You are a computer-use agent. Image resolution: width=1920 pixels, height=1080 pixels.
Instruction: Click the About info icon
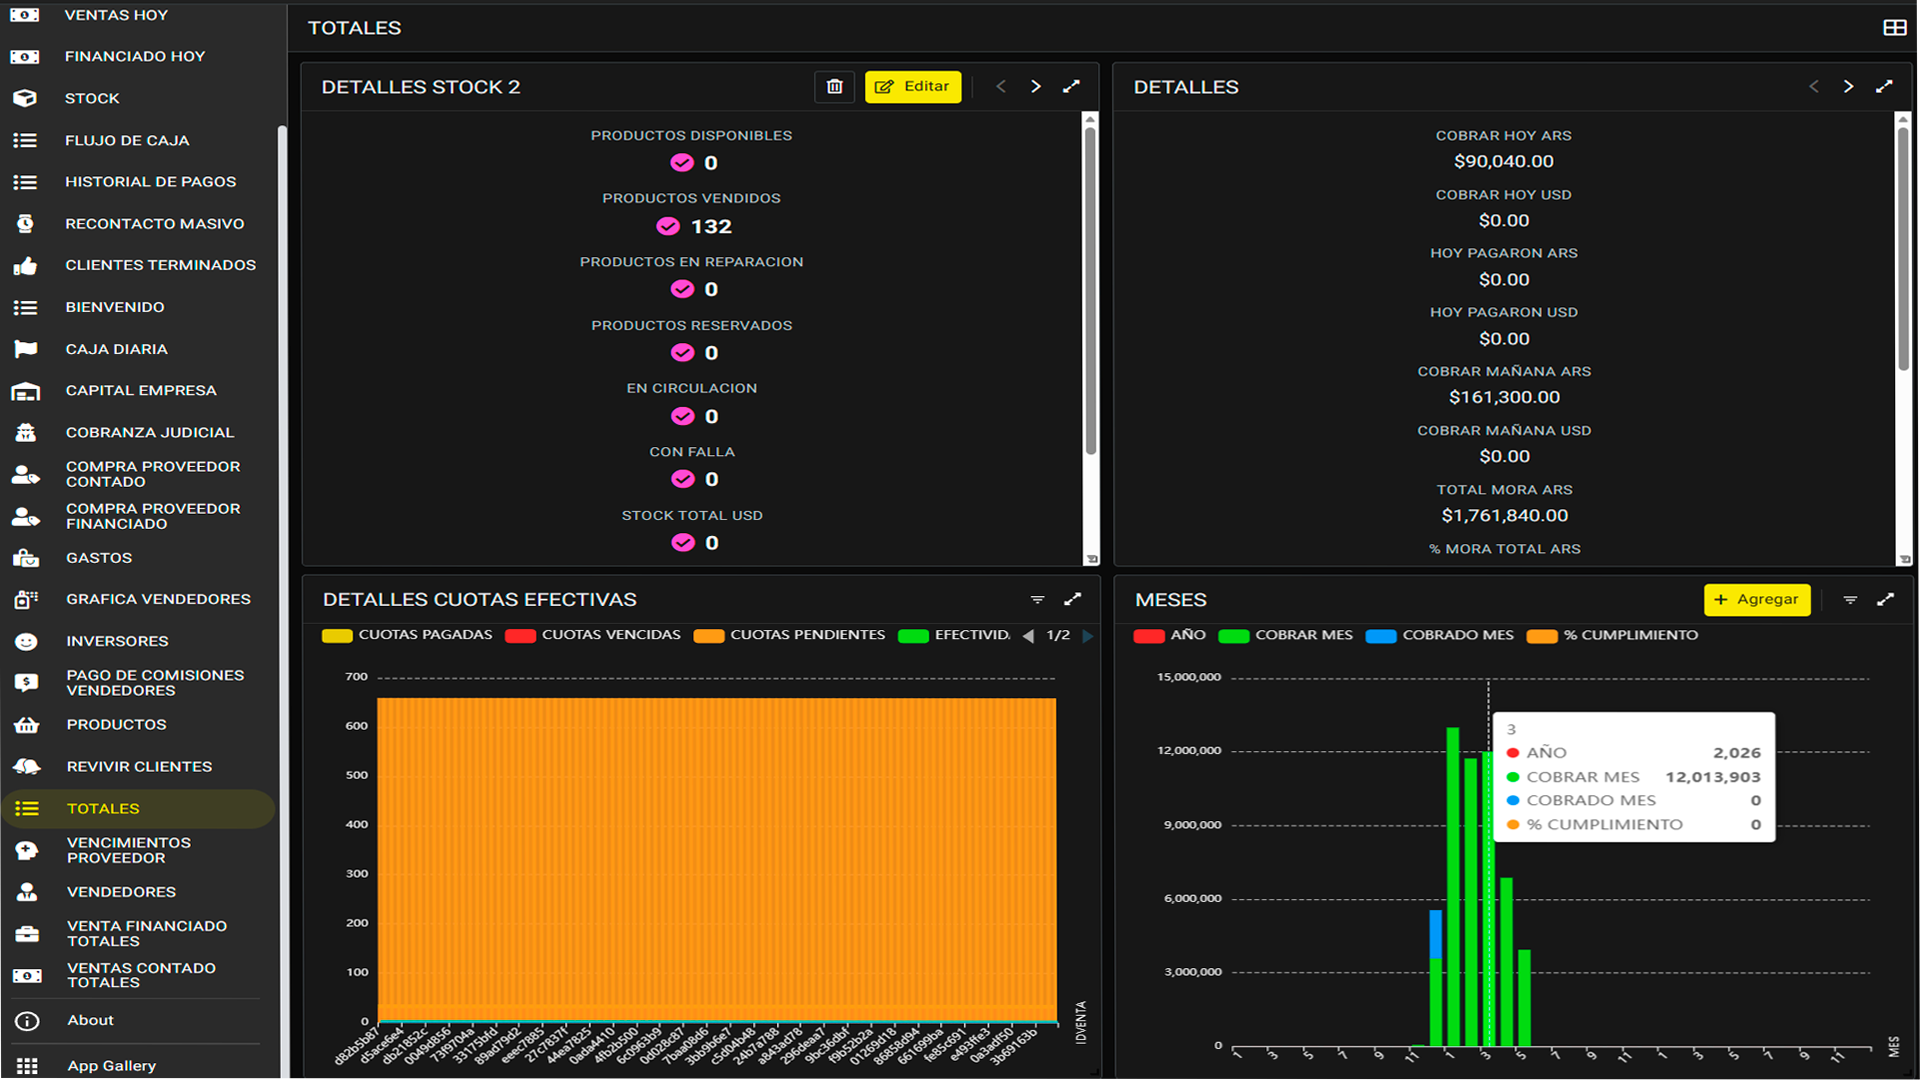[x=27, y=1021]
